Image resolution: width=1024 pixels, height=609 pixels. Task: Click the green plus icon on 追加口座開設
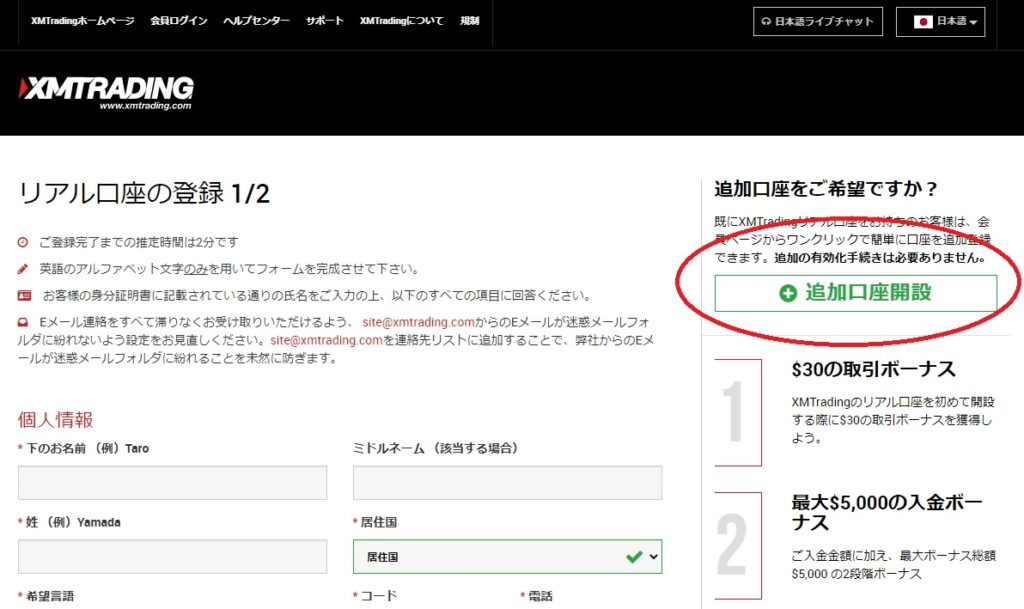(788, 293)
